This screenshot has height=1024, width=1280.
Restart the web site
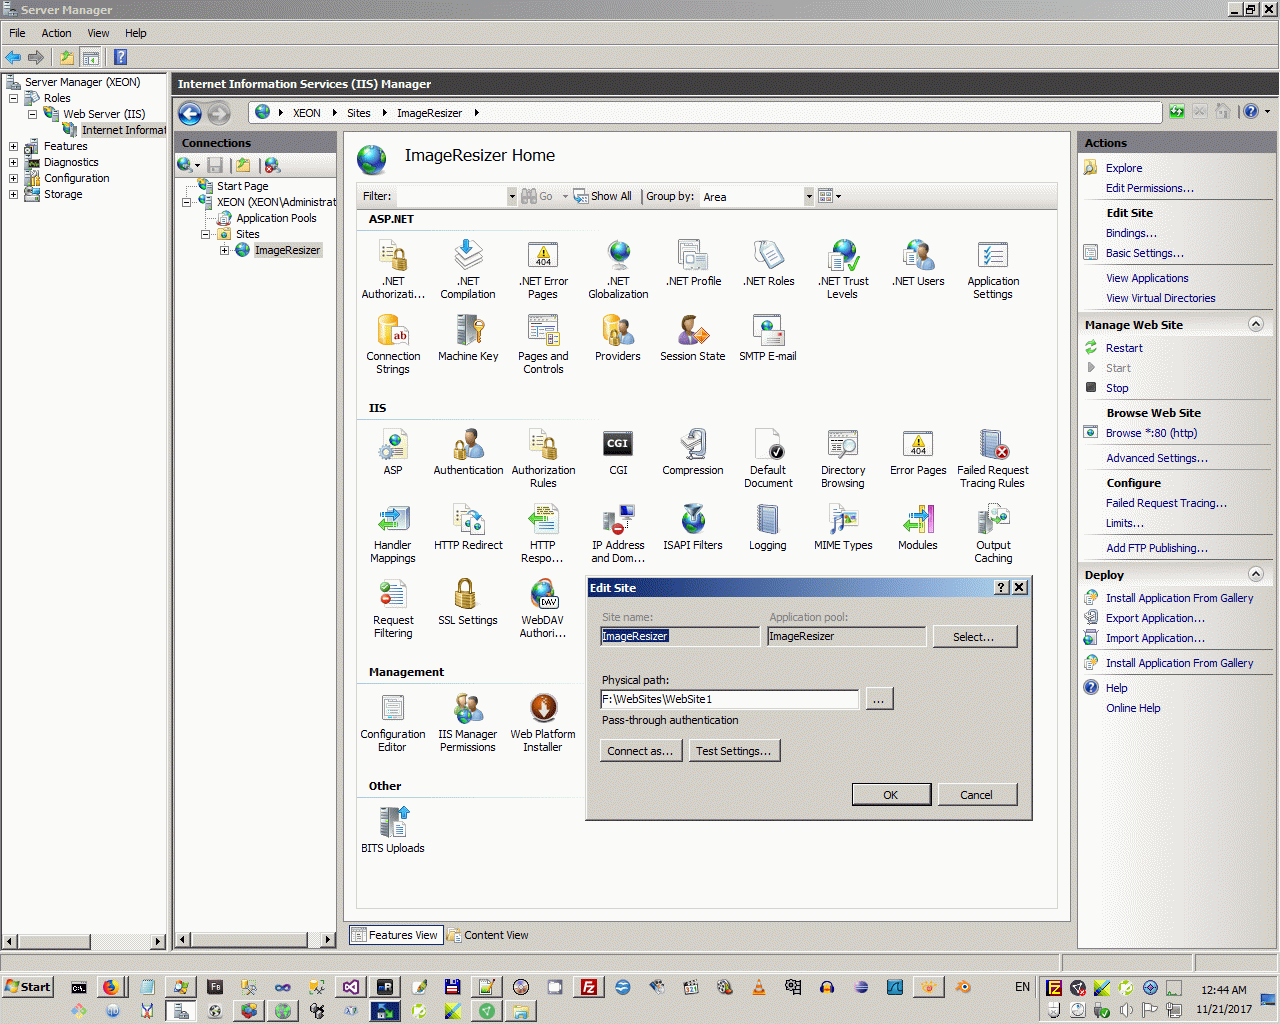point(1124,348)
